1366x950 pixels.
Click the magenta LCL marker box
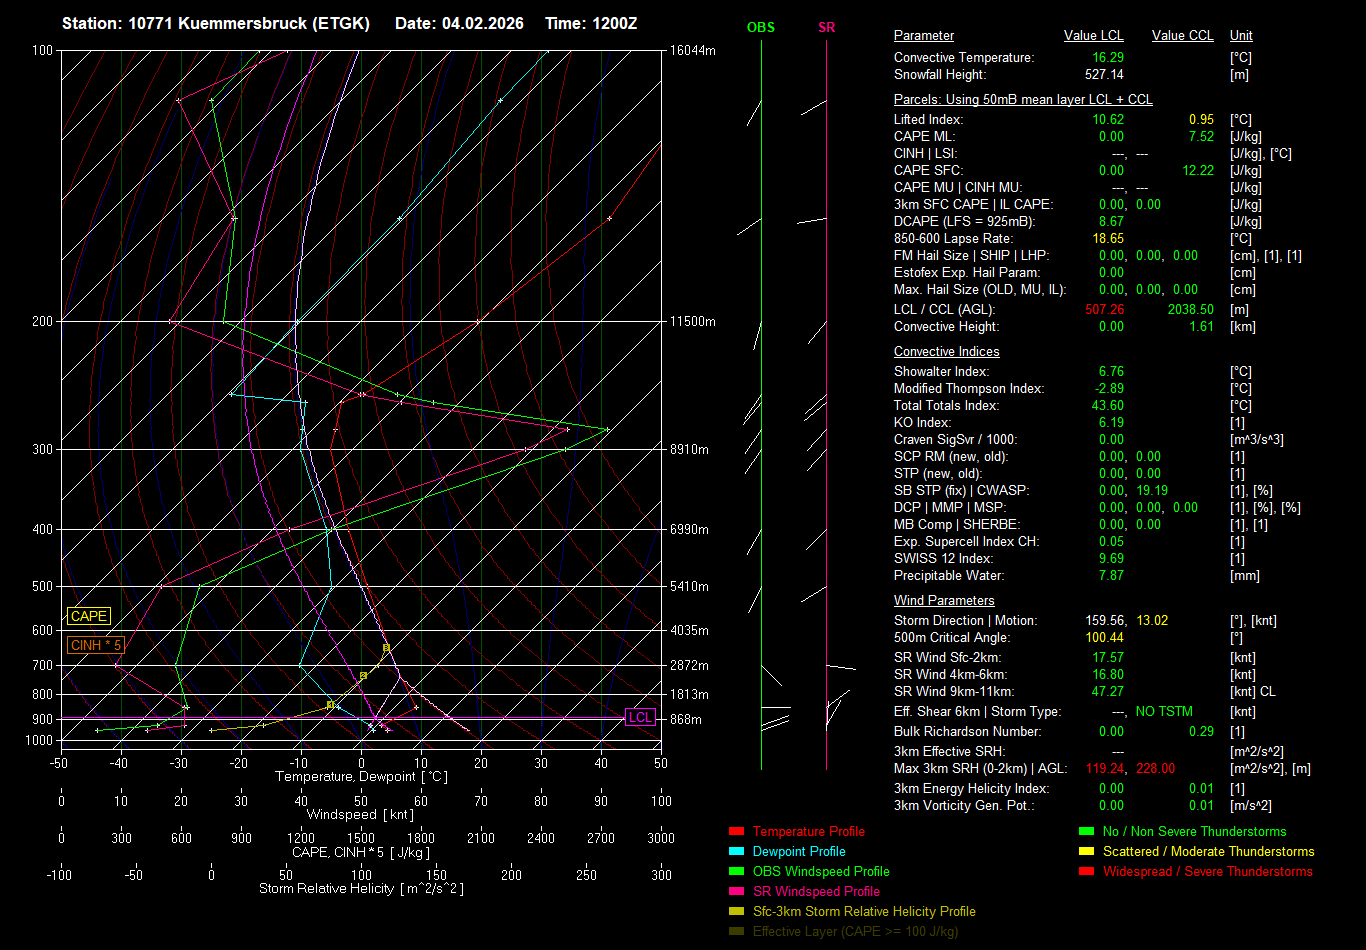point(640,717)
